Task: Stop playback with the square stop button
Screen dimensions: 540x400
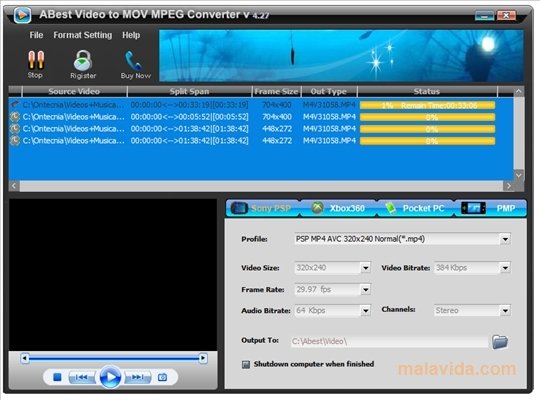Action: (x=57, y=377)
